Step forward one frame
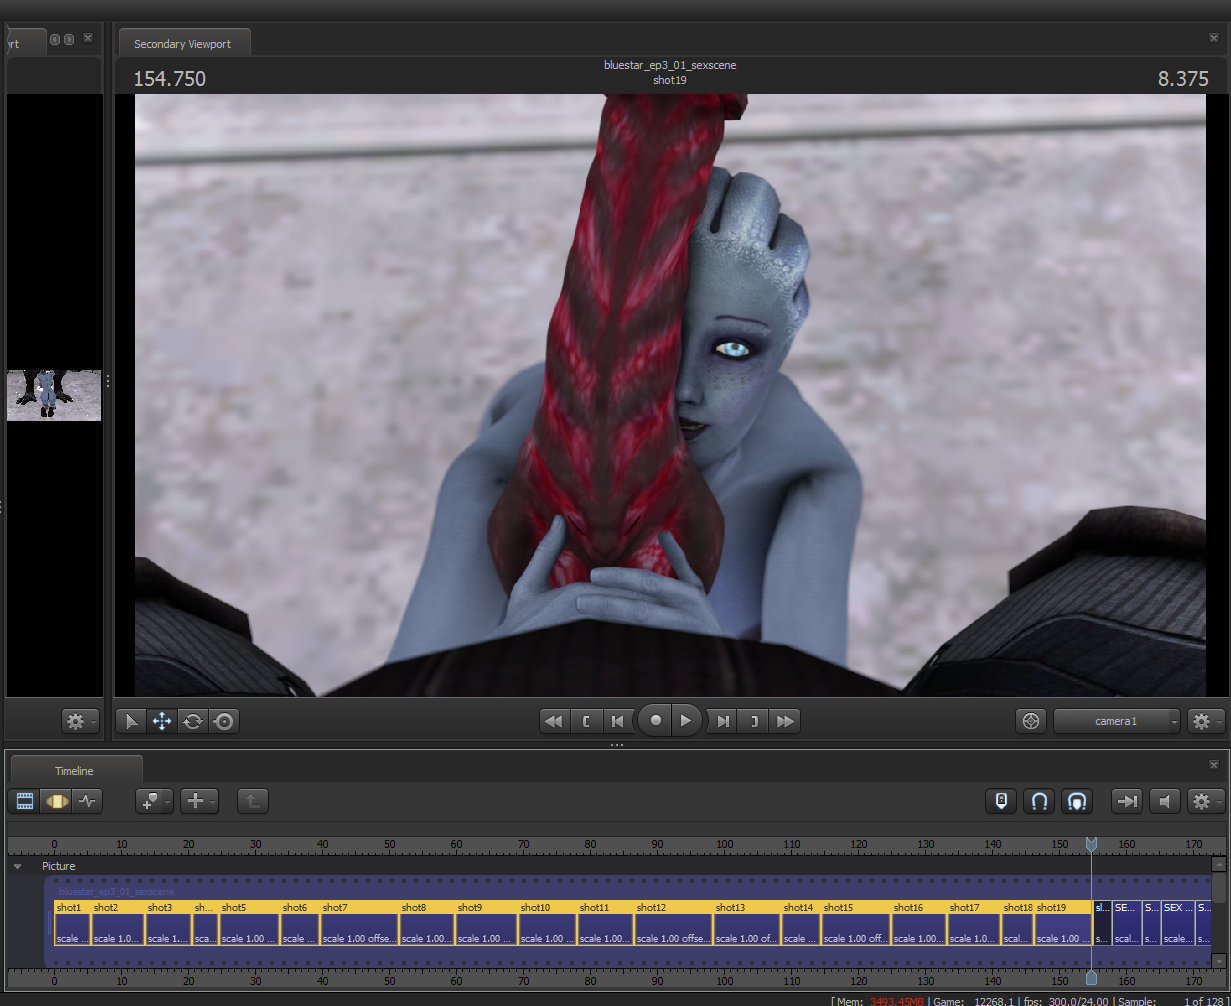 (x=723, y=721)
